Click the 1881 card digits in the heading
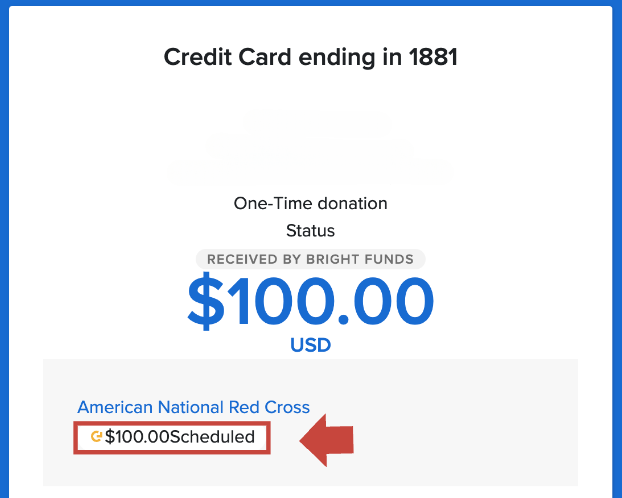 [x=433, y=57]
